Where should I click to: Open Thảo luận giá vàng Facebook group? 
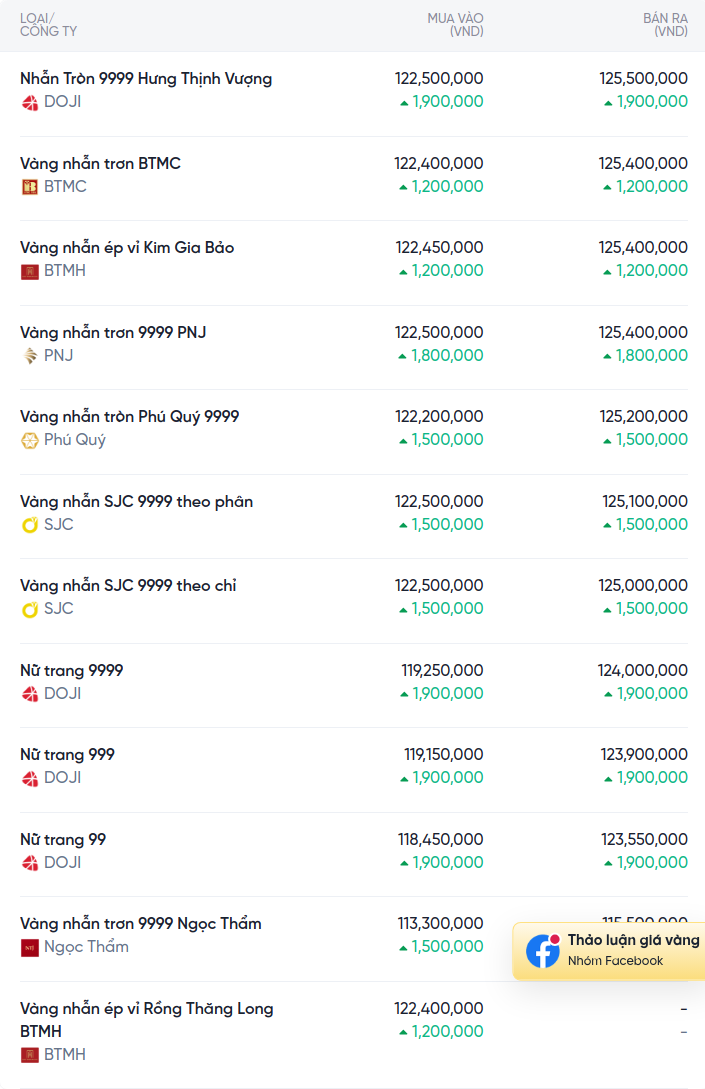click(x=609, y=951)
